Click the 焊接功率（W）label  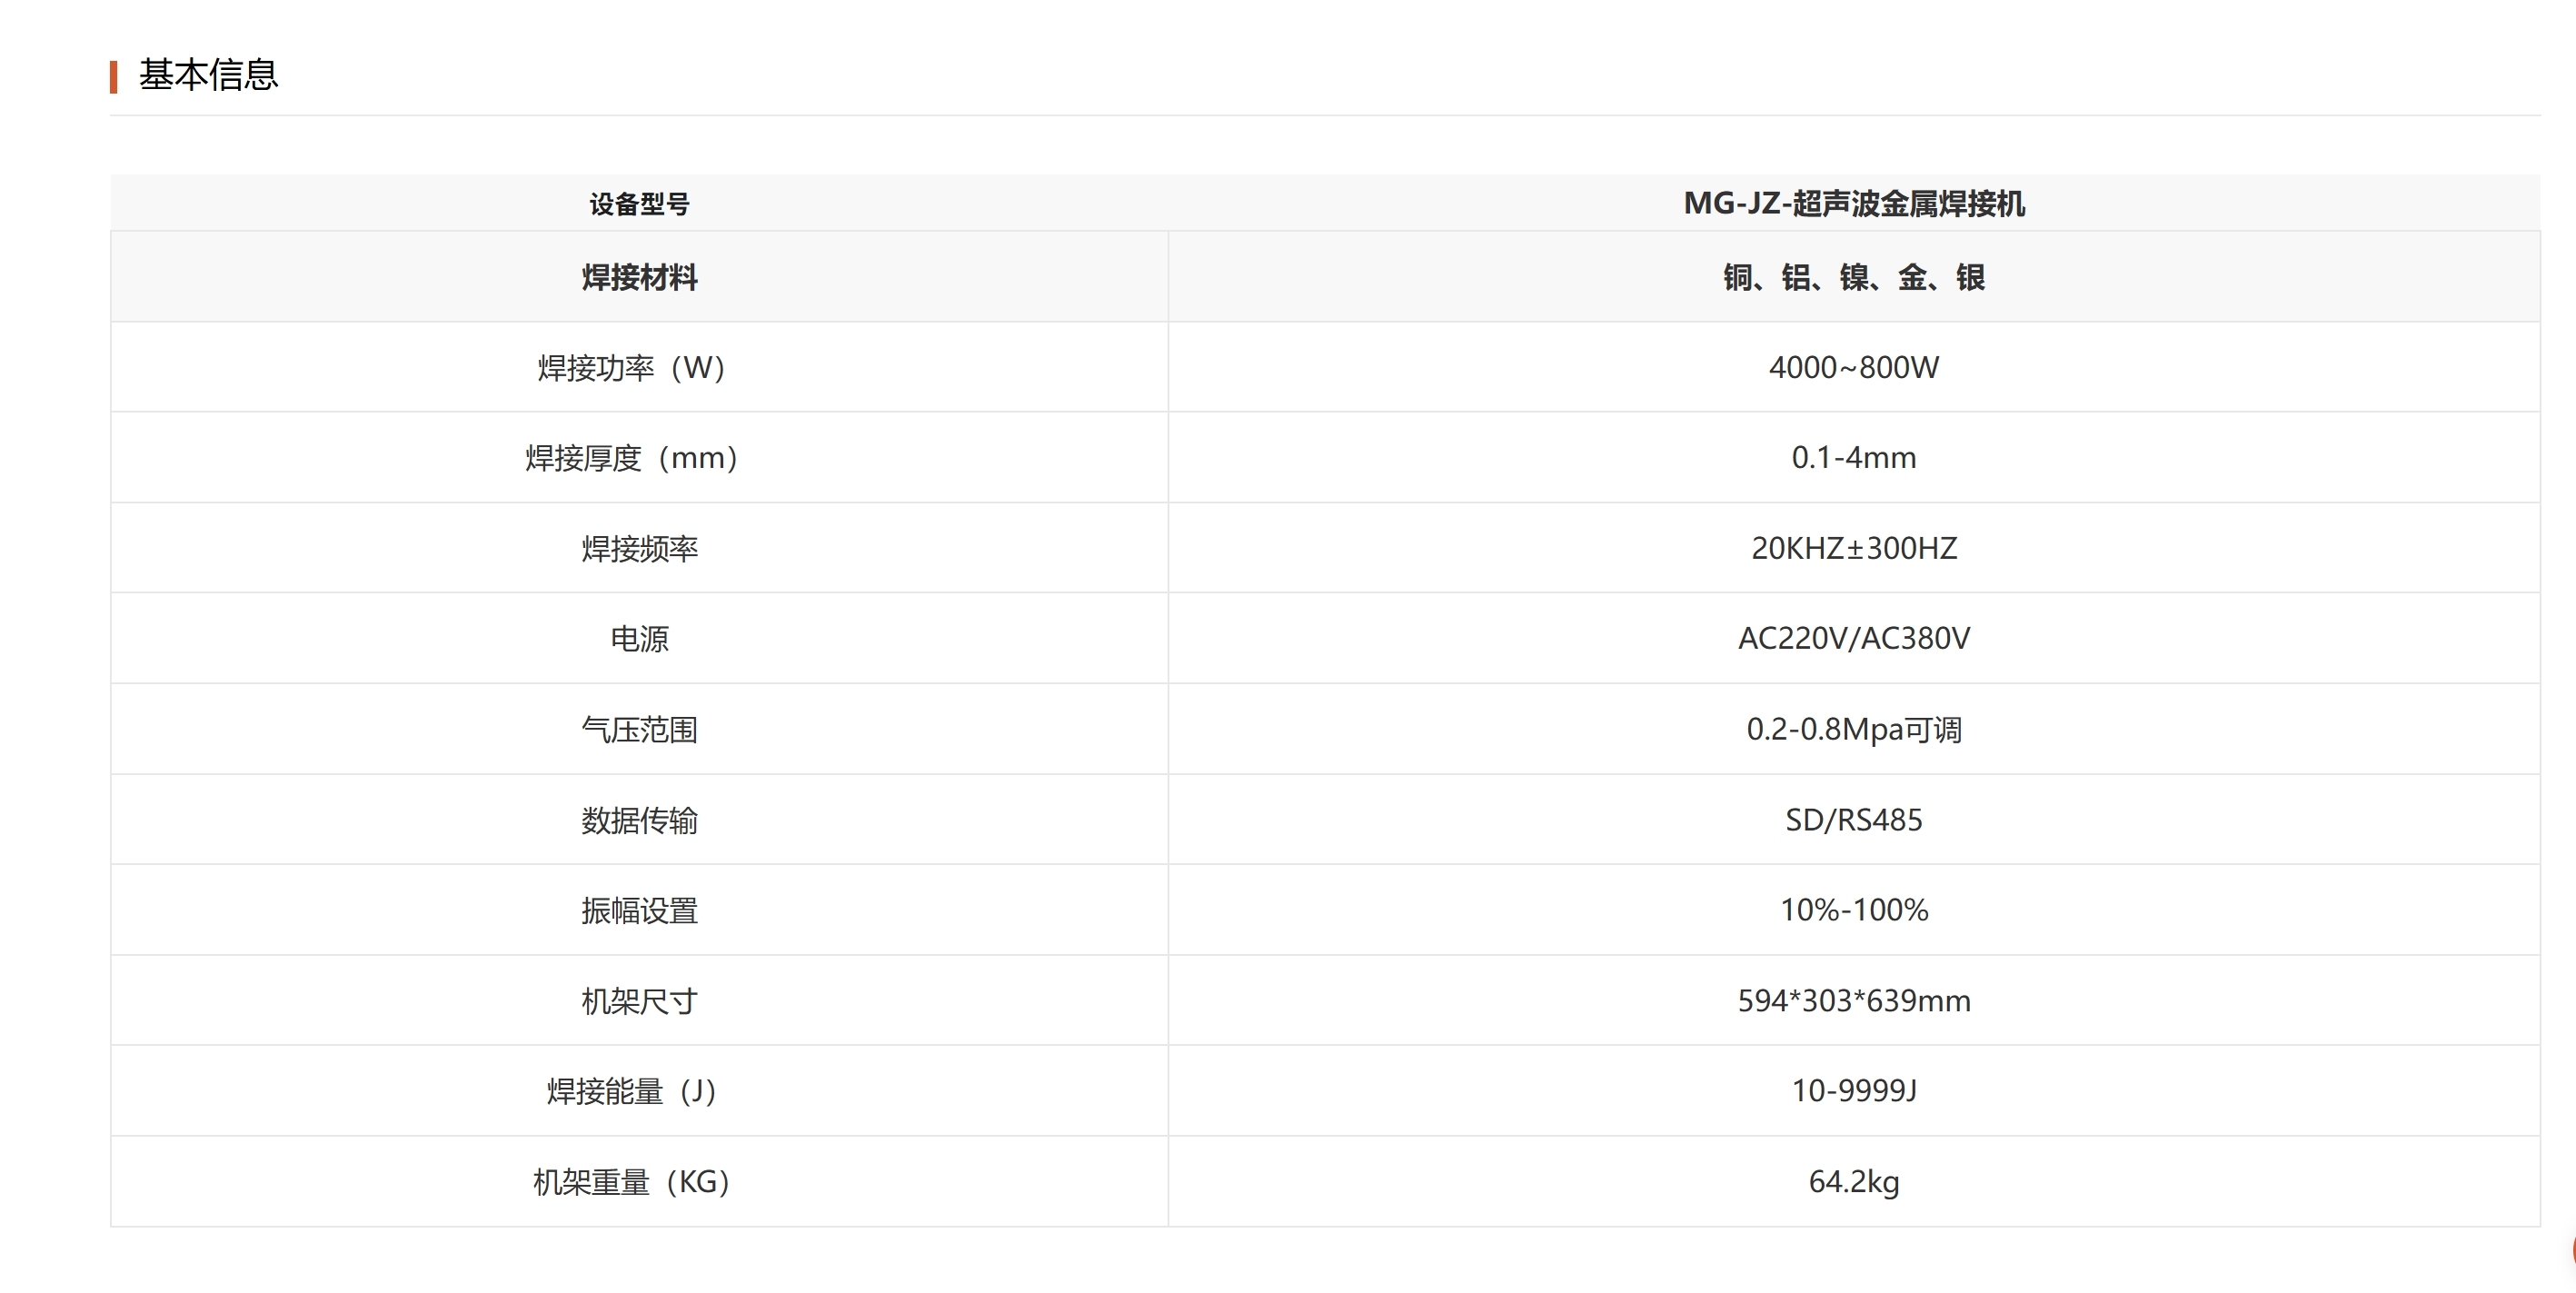click(x=631, y=368)
